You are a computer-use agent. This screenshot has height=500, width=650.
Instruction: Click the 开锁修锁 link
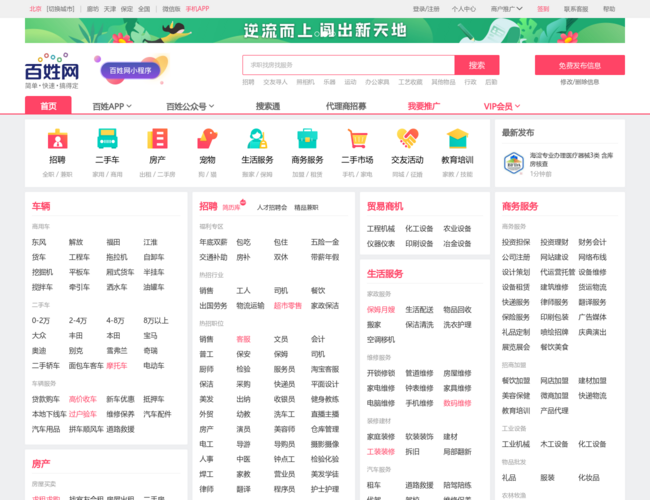tap(381, 373)
